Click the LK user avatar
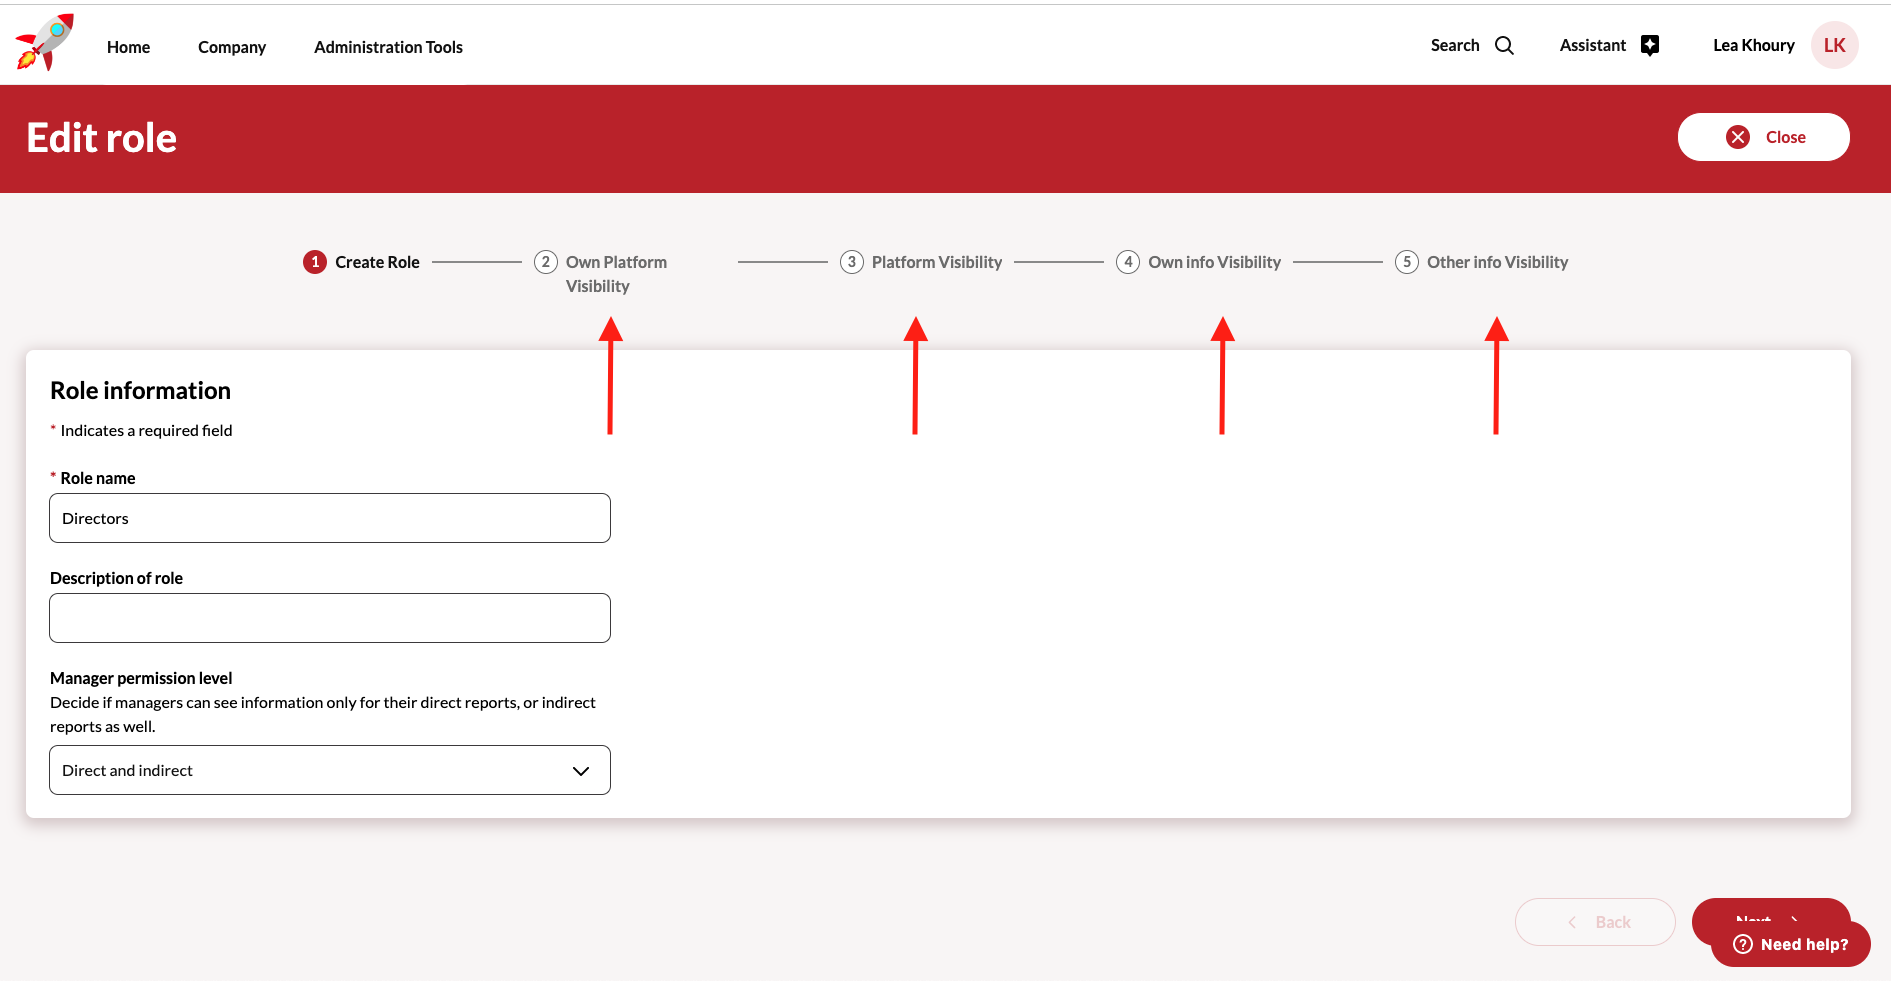Viewport: 1891px width, 981px height. coord(1834,46)
